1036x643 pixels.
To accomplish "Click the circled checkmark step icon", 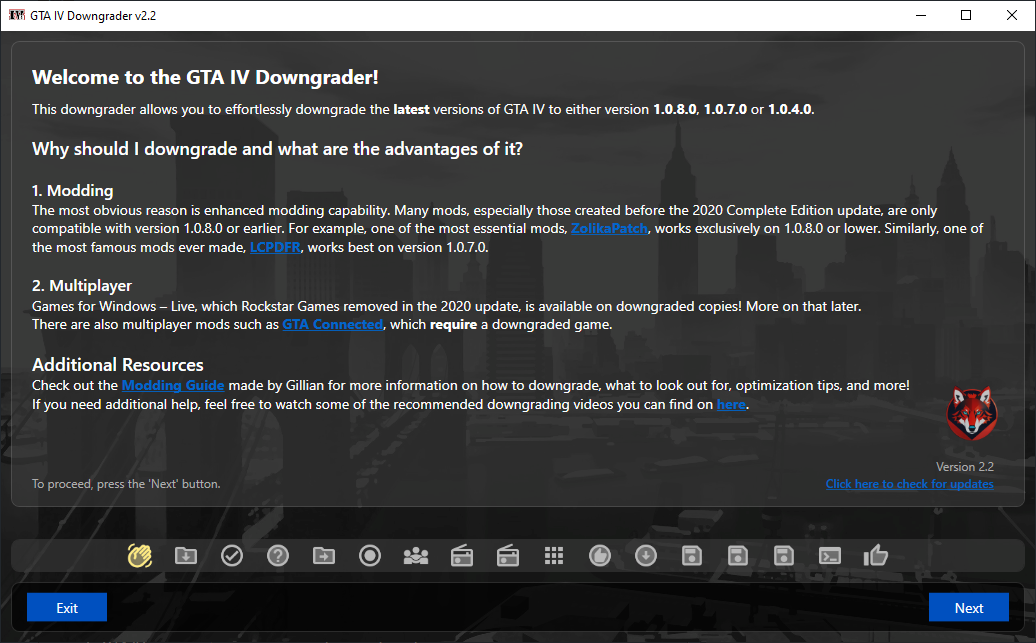I will click(232, 556).
